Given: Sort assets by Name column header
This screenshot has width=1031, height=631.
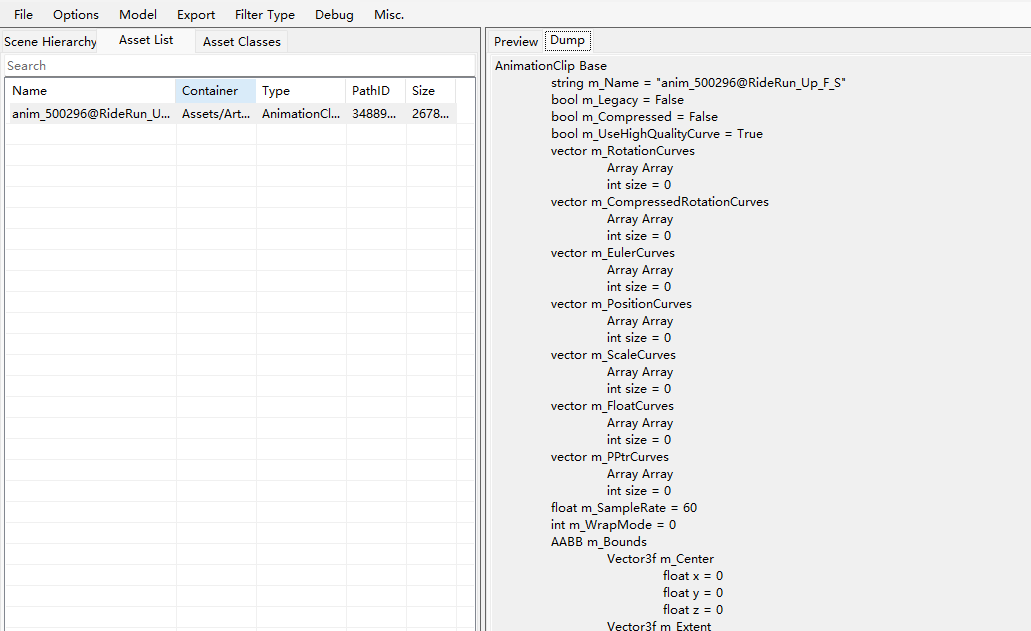Looking at the screenshot, I should coord(90,91).
